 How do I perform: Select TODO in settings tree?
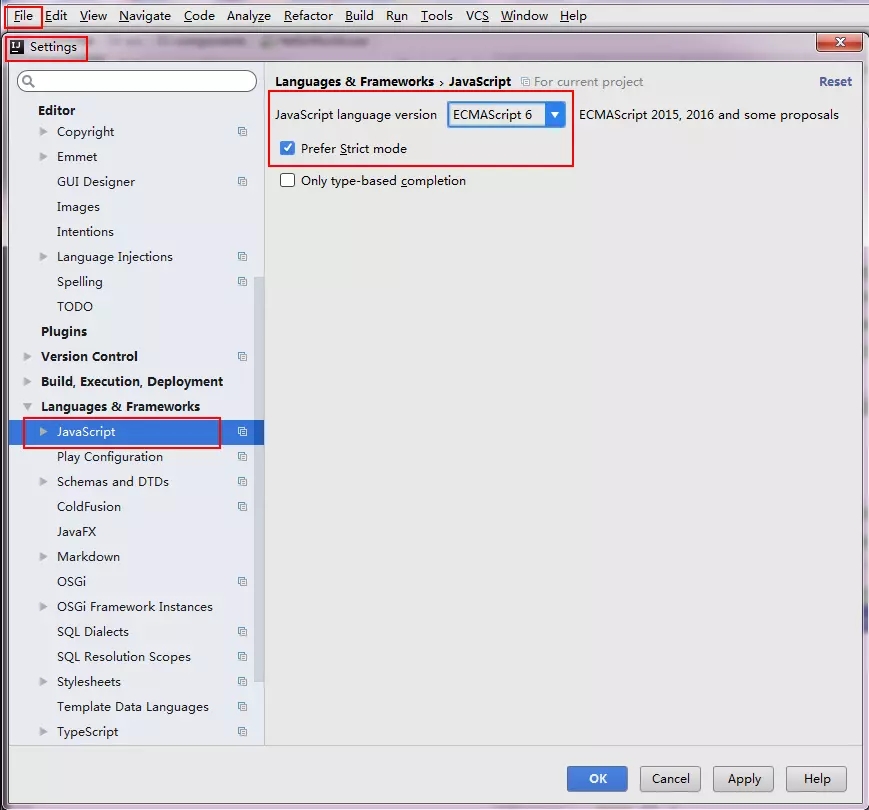coord(74,306)
